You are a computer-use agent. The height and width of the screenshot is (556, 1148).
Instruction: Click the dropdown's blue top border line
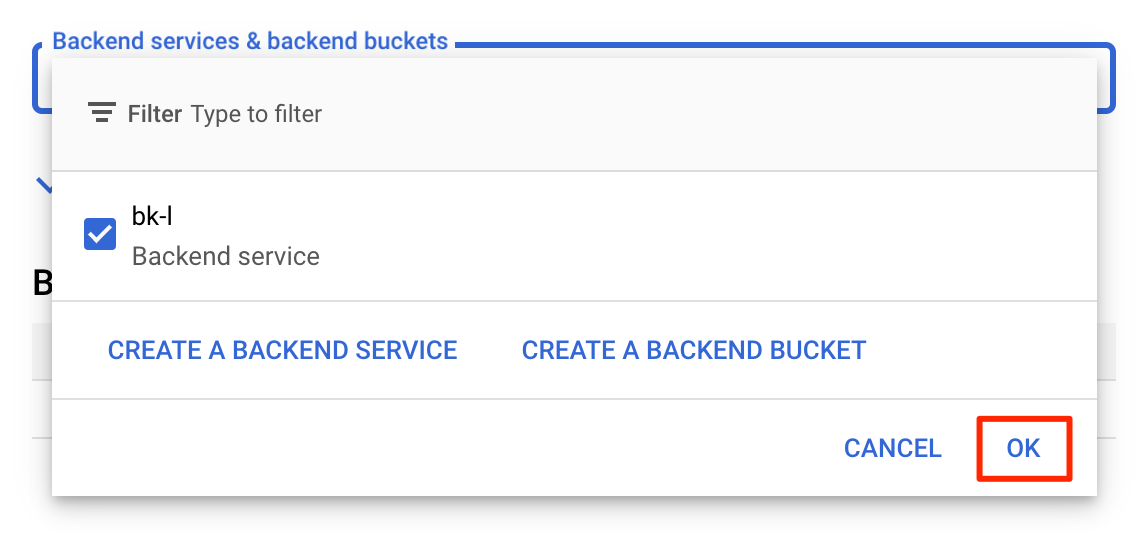780,45
